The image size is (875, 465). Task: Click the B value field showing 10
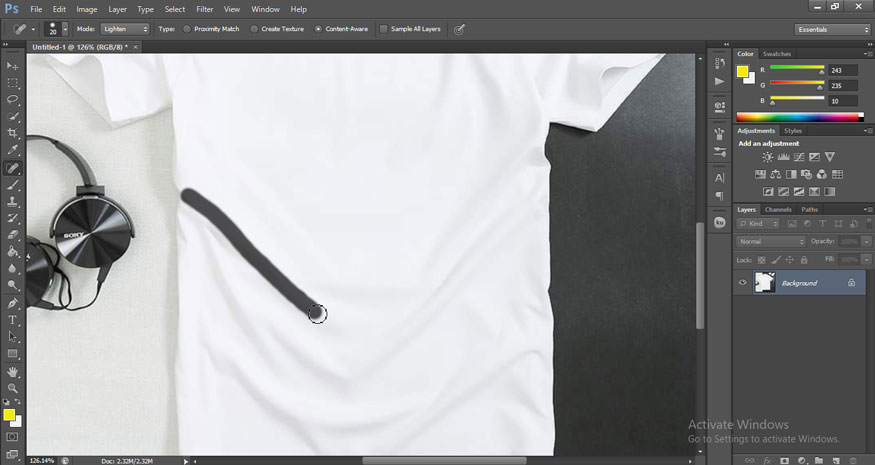pos(842,101)
